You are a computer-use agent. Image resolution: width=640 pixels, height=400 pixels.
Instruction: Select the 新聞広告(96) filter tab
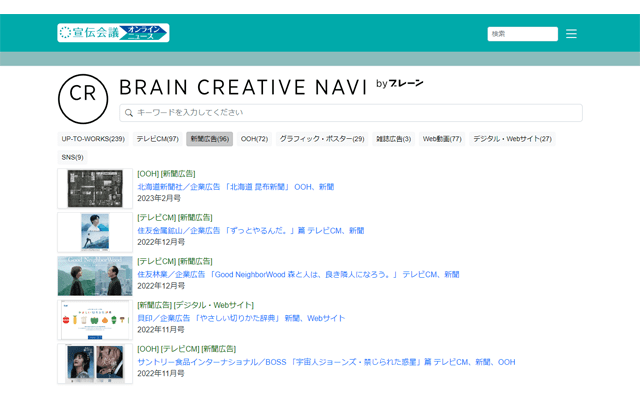(x=209, y=139)
